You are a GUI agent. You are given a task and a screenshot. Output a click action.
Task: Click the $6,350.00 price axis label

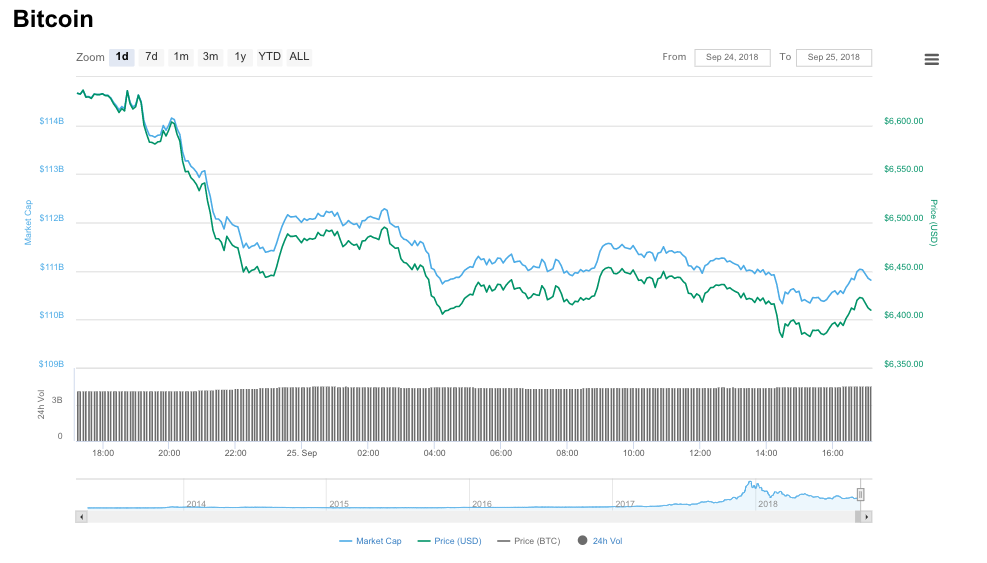point(903,364)
